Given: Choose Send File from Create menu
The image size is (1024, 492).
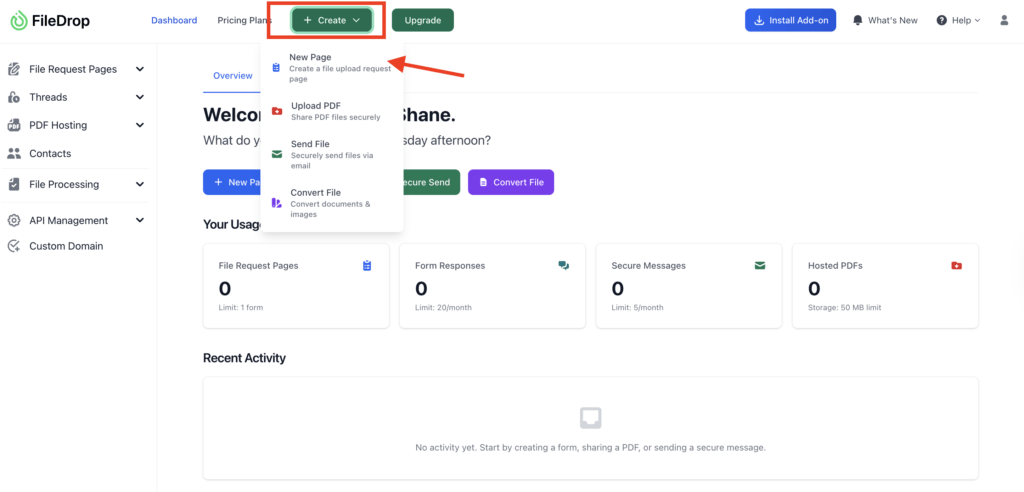Looking at the screenshot, I should 332,154.
